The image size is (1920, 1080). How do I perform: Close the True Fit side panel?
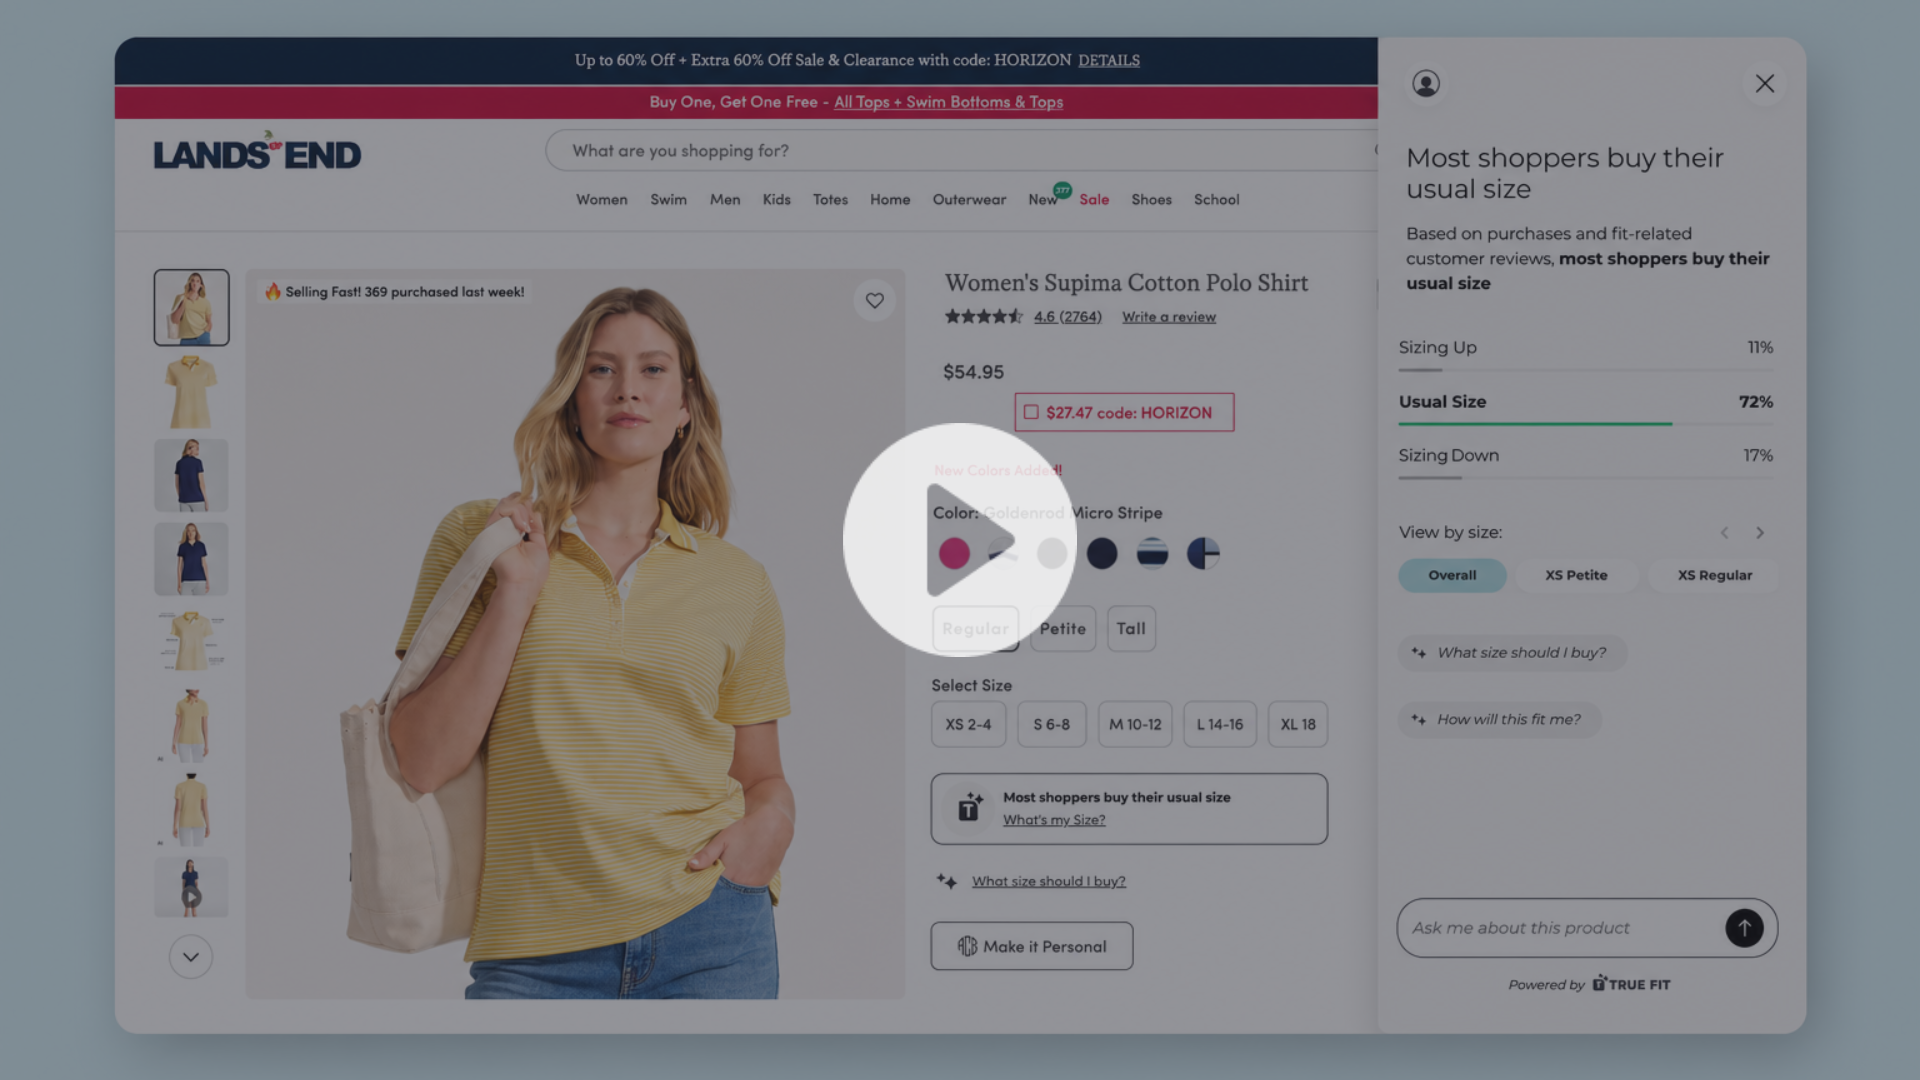pos(1765,84)
